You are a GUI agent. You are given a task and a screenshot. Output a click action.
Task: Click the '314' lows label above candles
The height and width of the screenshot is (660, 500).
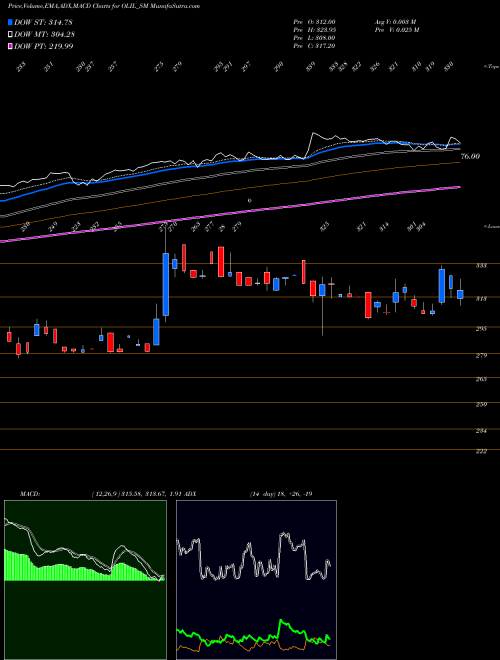[x=384, y=227]
